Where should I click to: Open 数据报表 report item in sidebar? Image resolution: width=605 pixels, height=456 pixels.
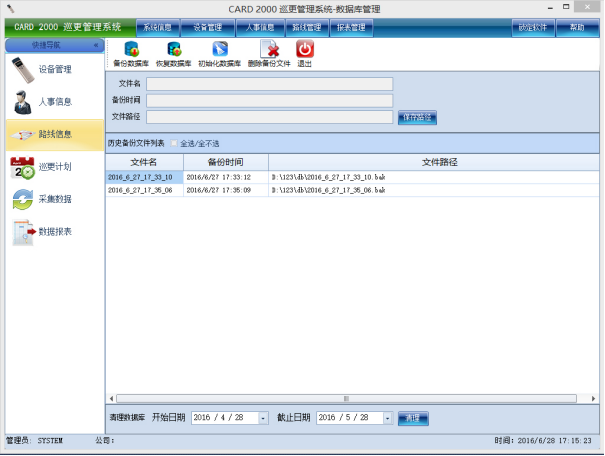tap(55, 231)
